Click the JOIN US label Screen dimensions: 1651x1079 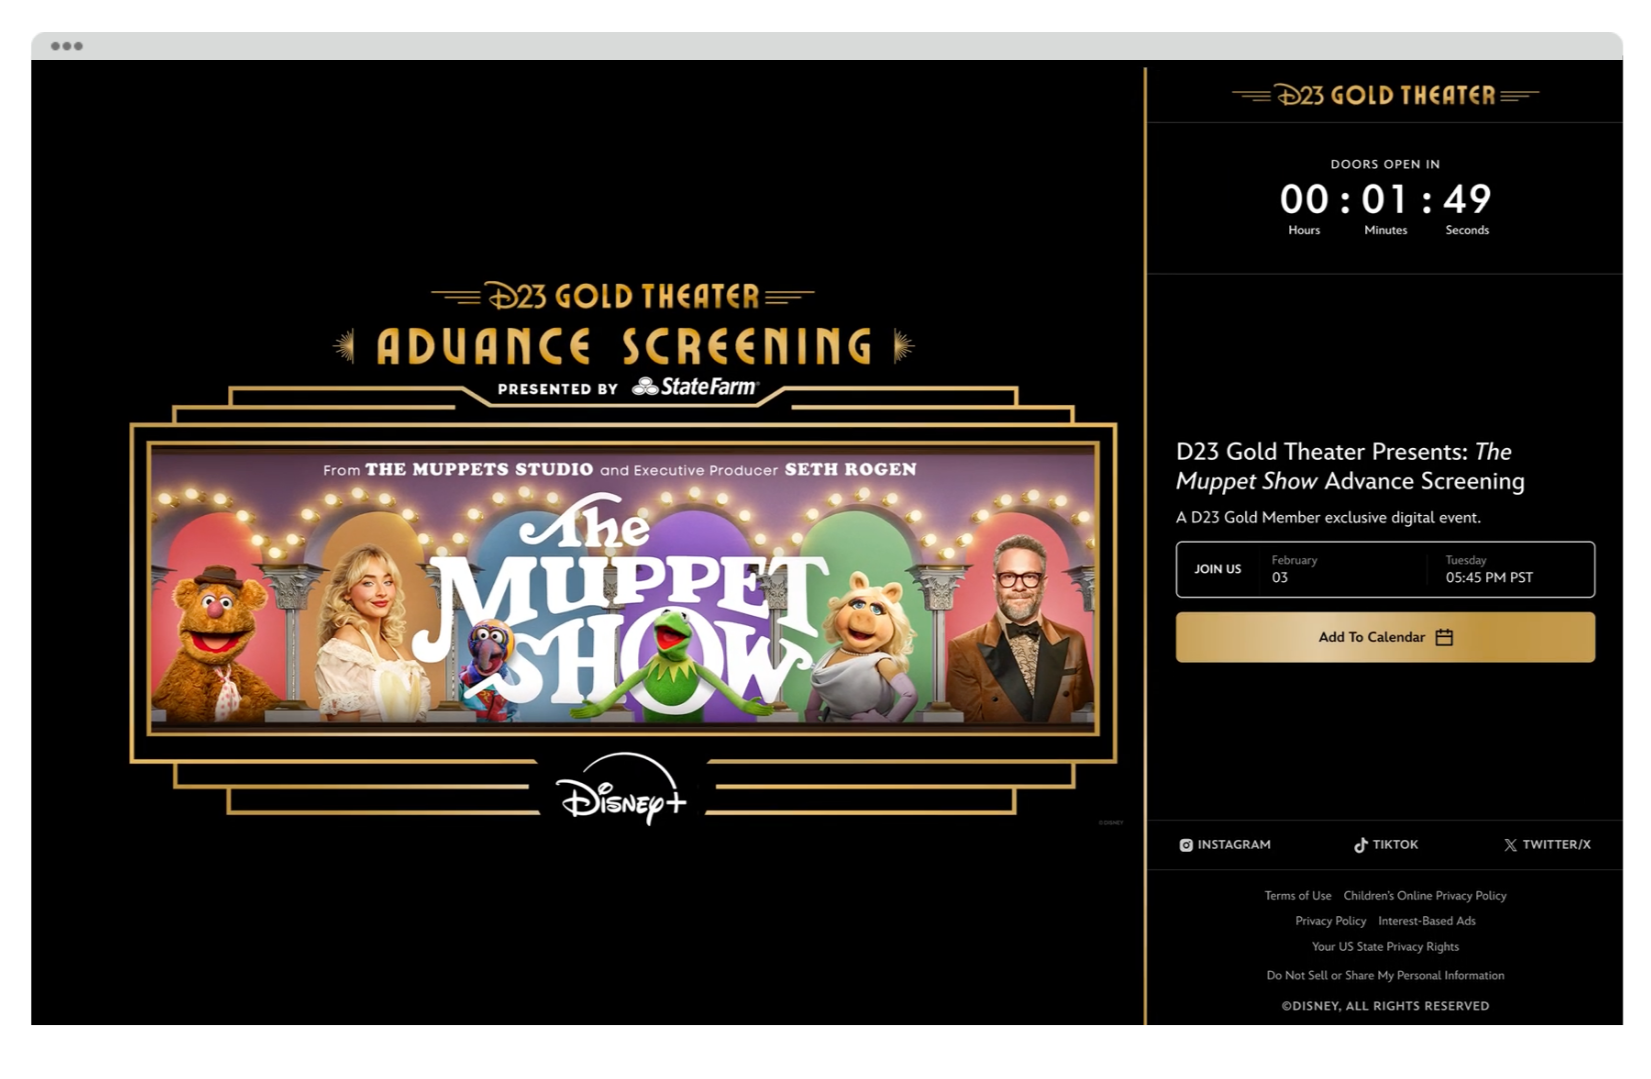tap(1217, 569)
